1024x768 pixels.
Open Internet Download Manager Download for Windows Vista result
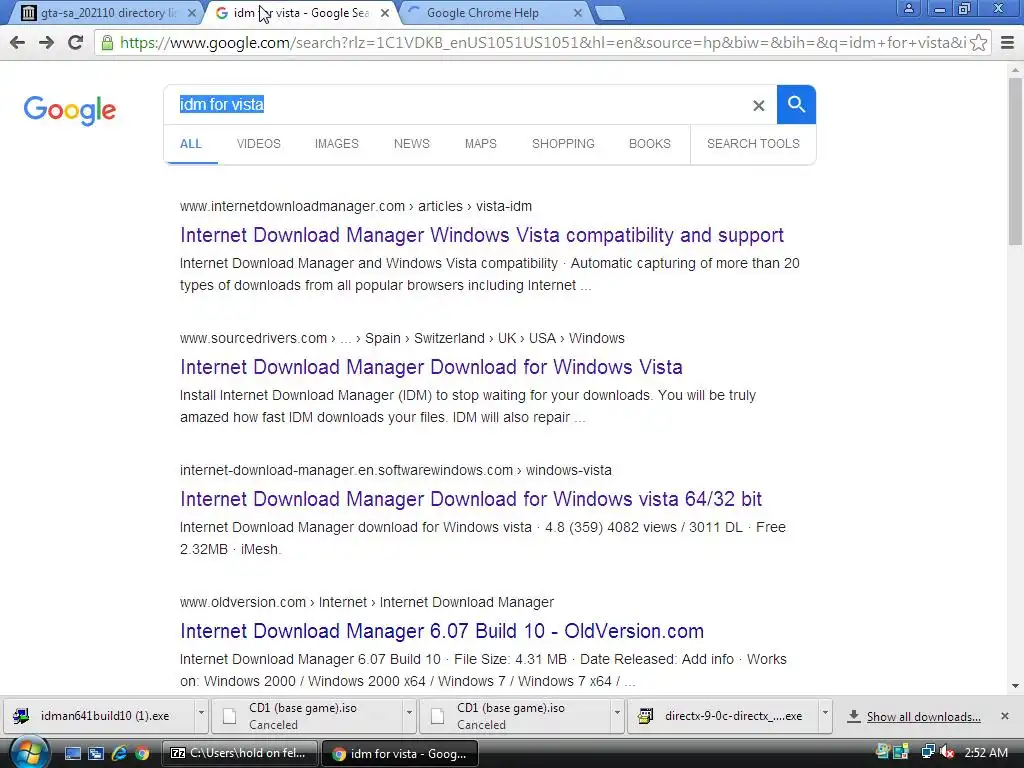pyautogui.click(x=431, y=367)
